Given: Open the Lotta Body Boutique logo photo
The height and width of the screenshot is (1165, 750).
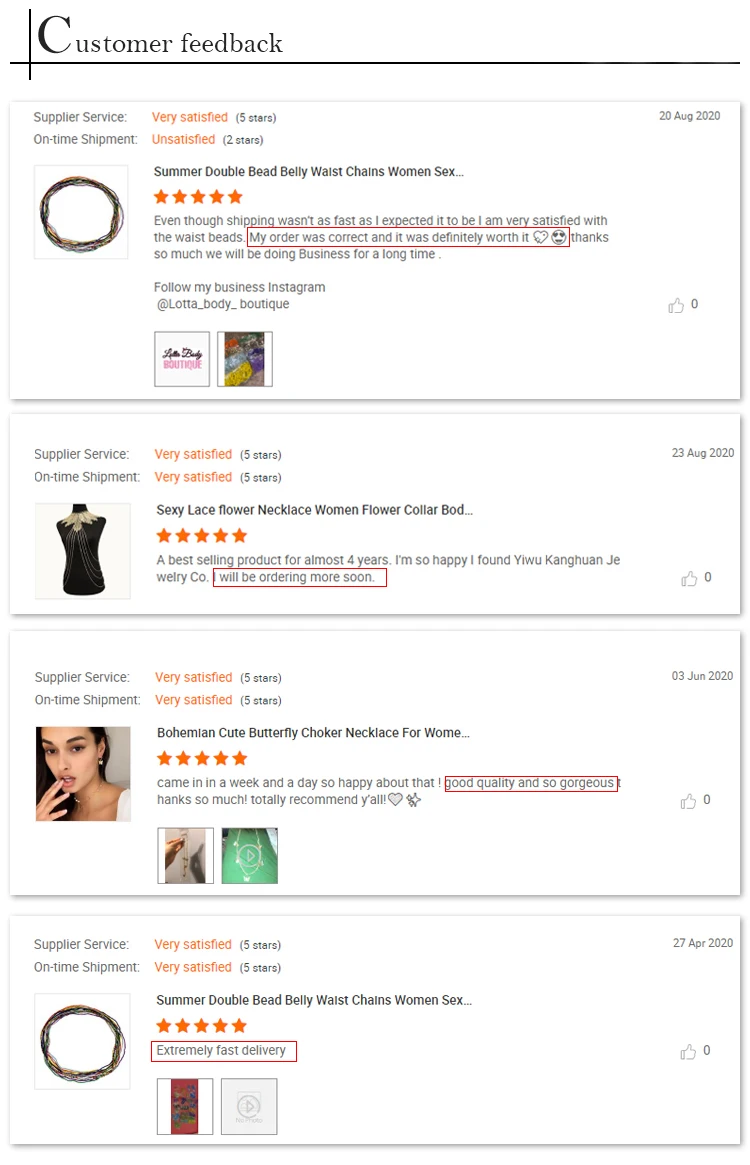Looking at the screenshot, I should [182, 359].
